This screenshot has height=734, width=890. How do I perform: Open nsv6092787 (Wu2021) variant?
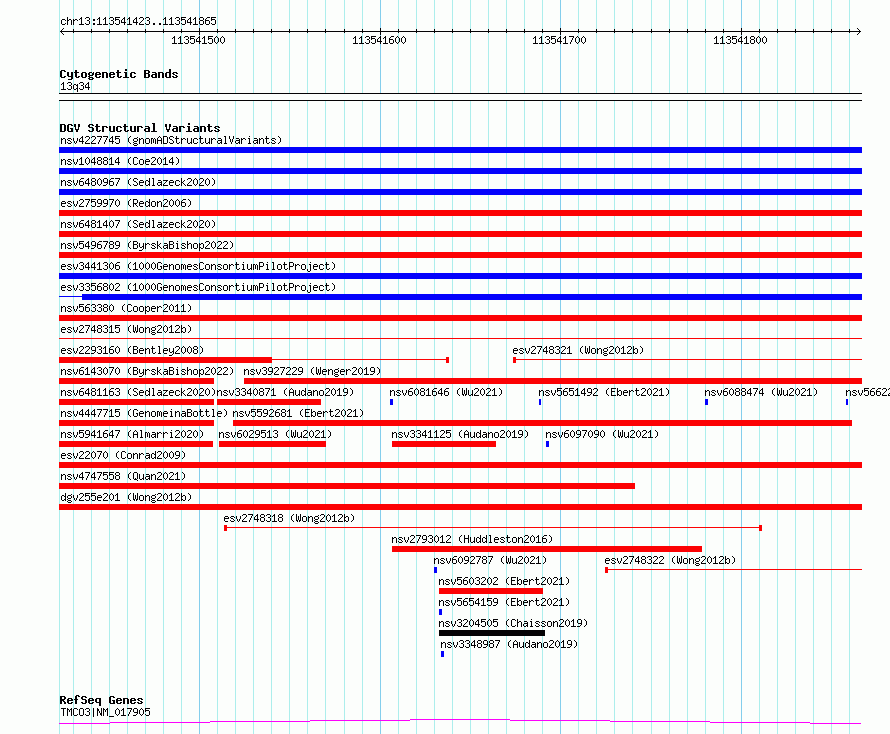(x=490, y=560)
